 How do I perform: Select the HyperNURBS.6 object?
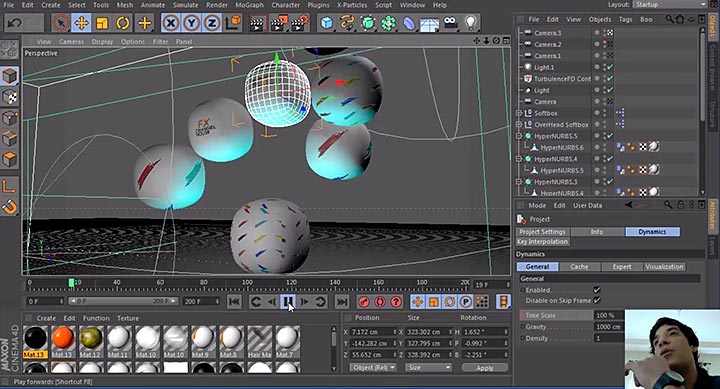click(562, 147)
